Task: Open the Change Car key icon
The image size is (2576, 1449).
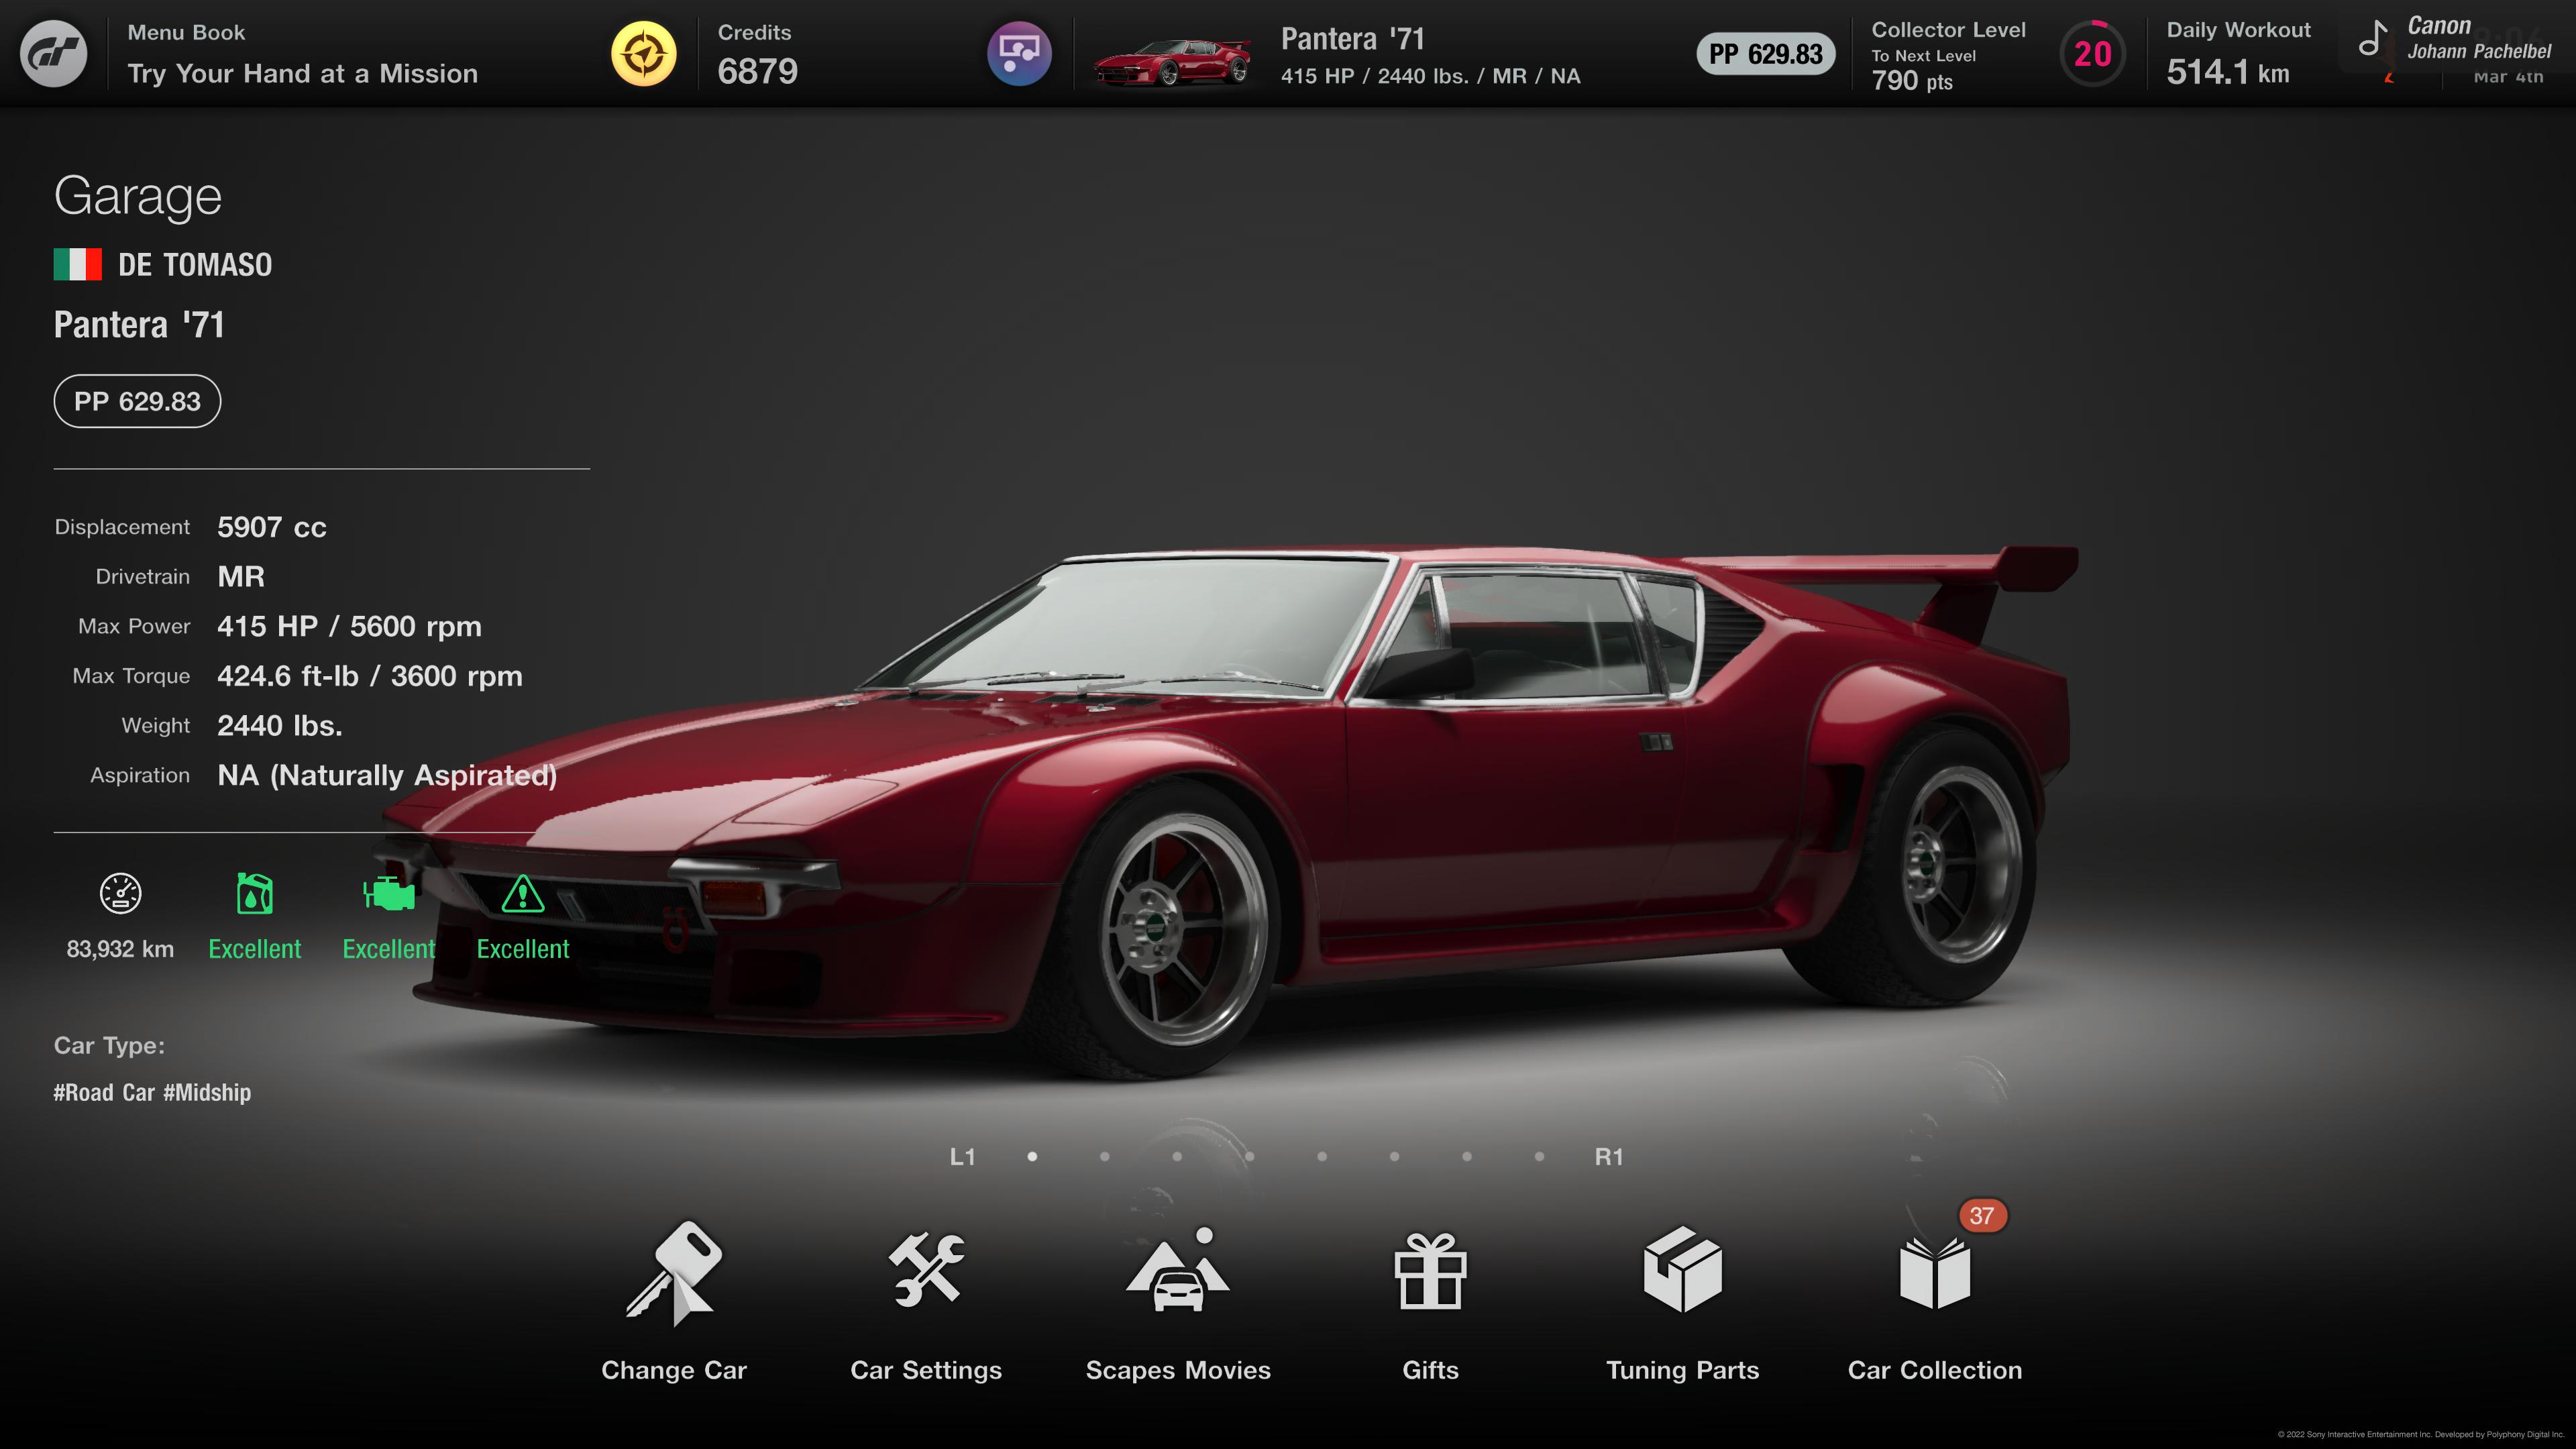Action: pyautogui.click(x=673, y=1273)
